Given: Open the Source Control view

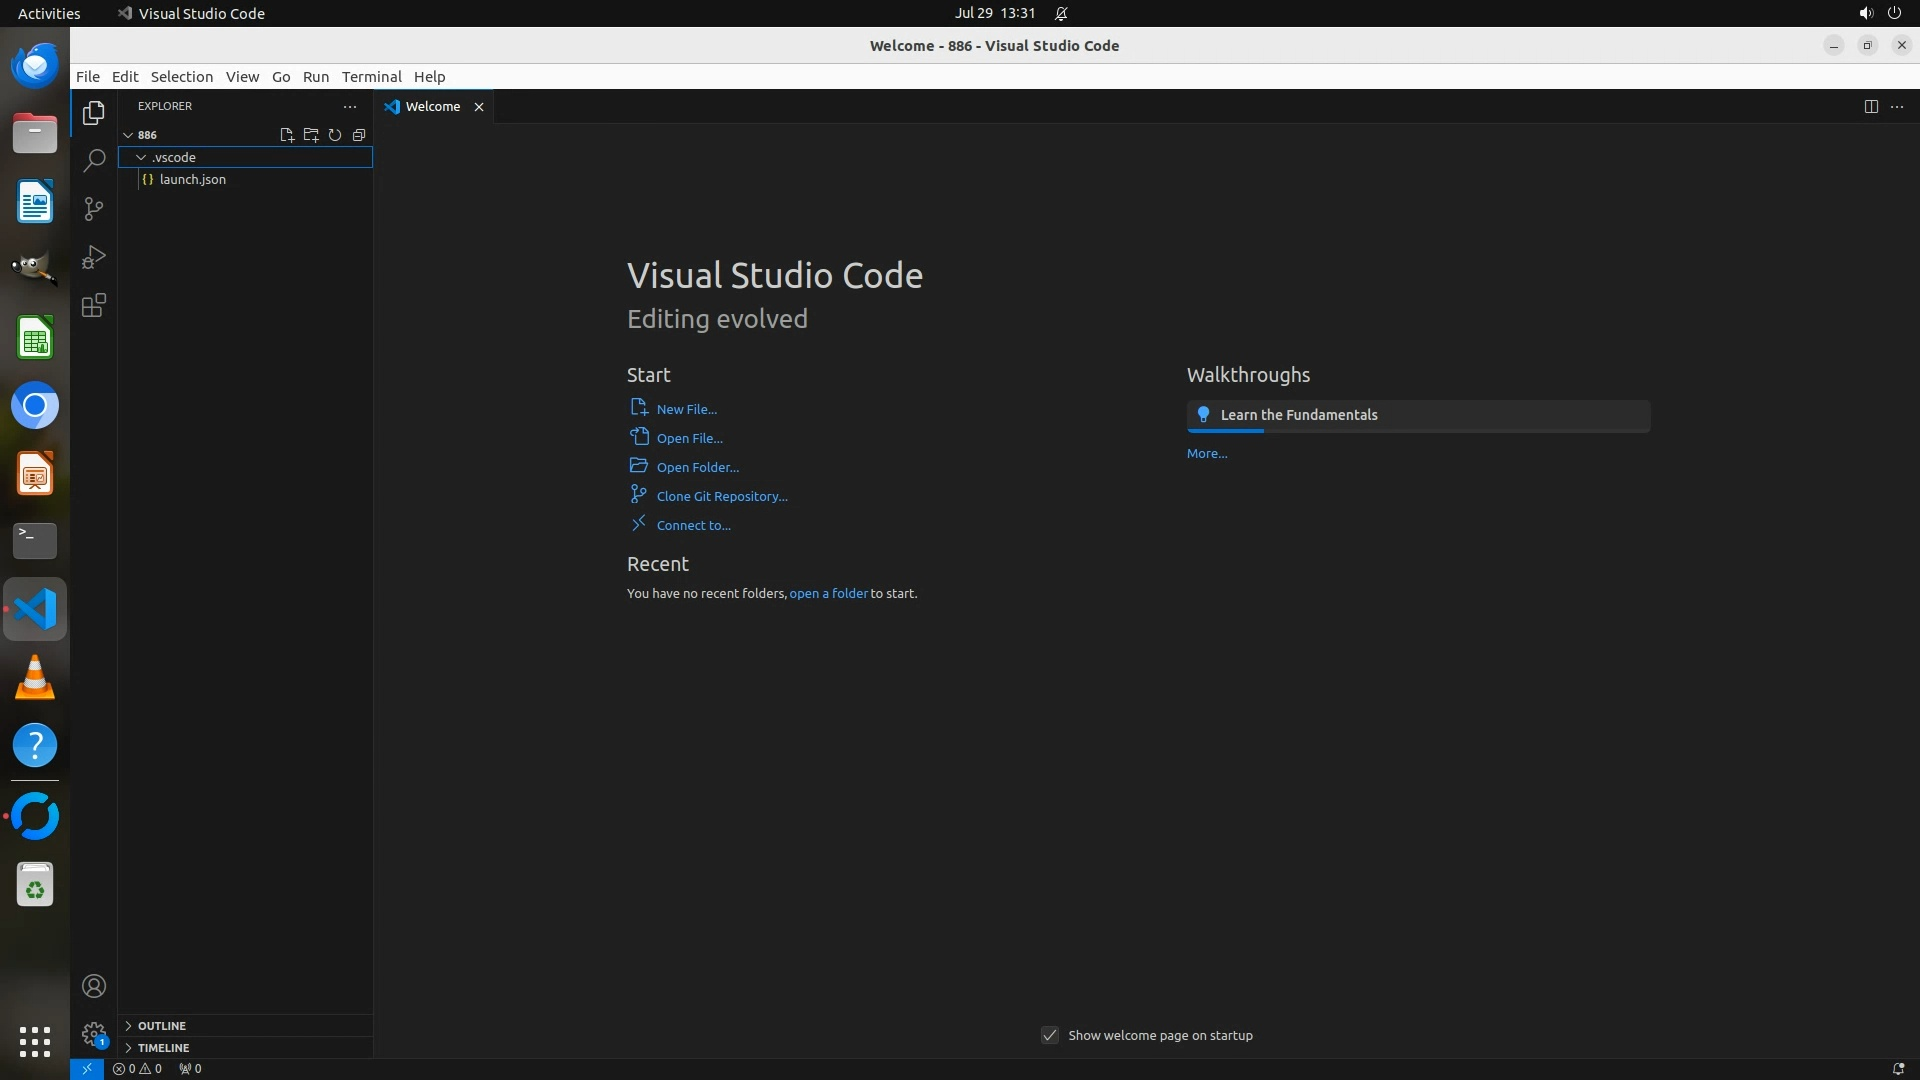Looking at the screenshot, I should tap(94, 209).
